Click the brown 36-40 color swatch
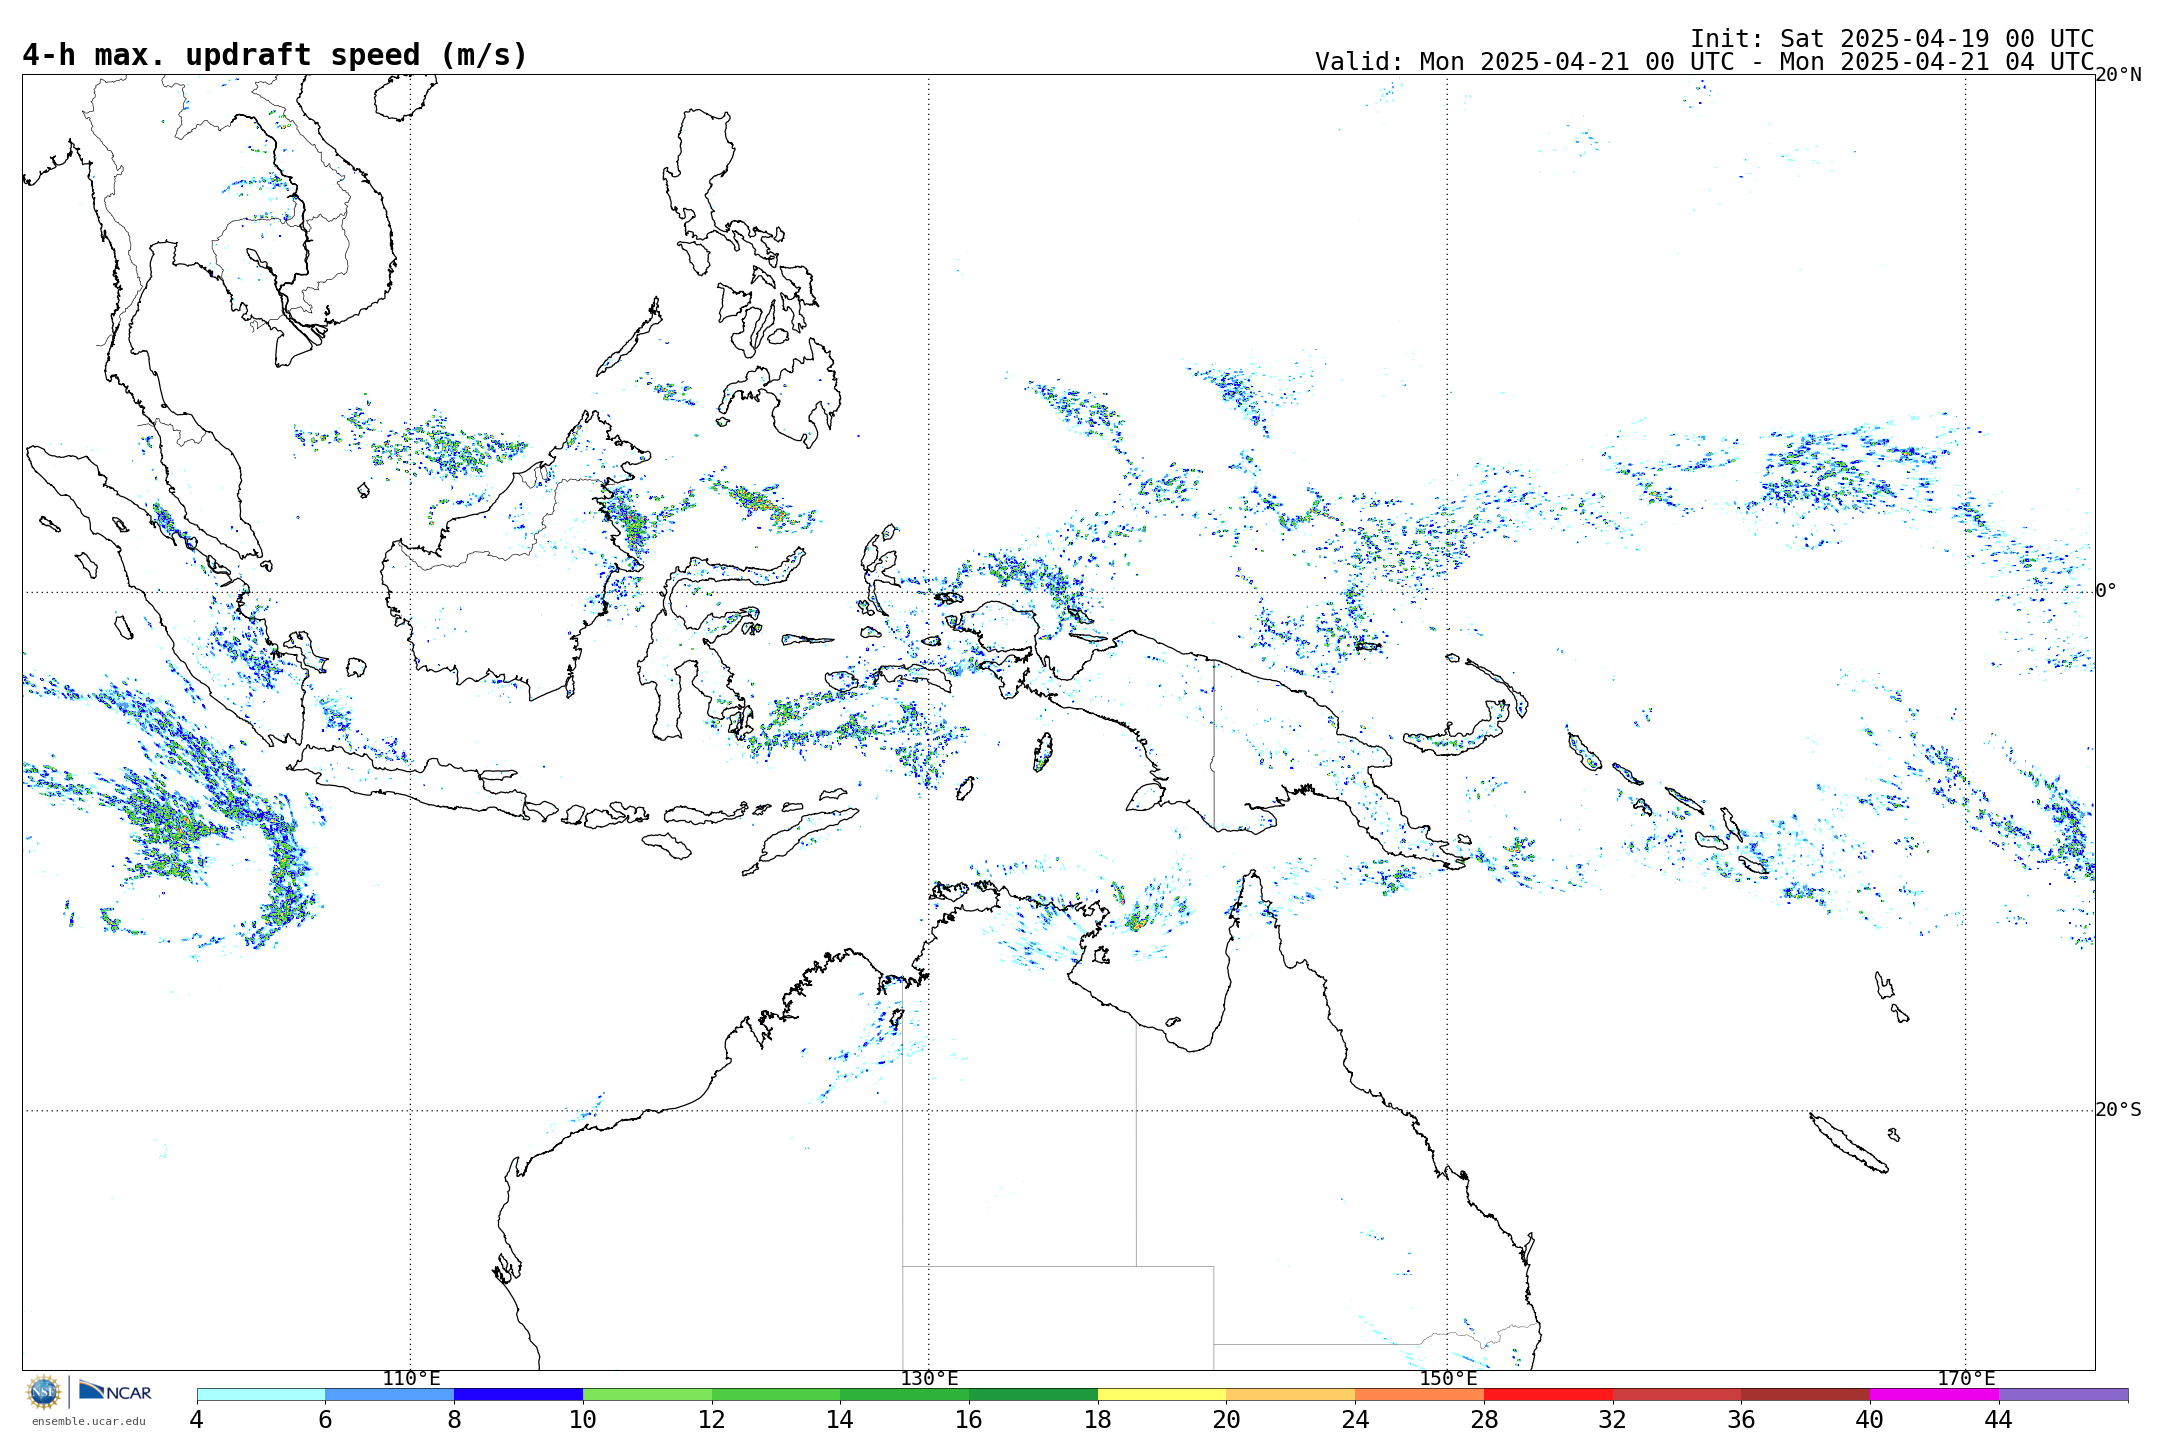The image size is (2160, 1433). click(1806, 1394)
